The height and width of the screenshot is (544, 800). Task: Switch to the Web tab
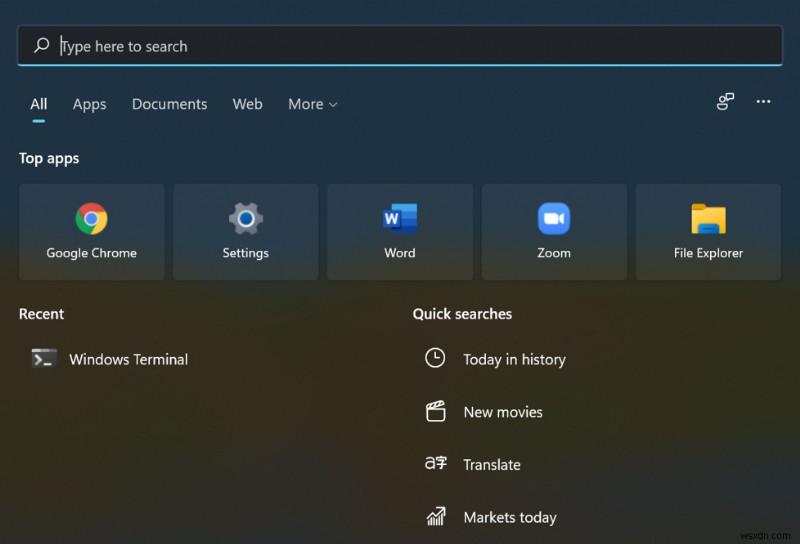pyautogui.click(x=247, y=104)
